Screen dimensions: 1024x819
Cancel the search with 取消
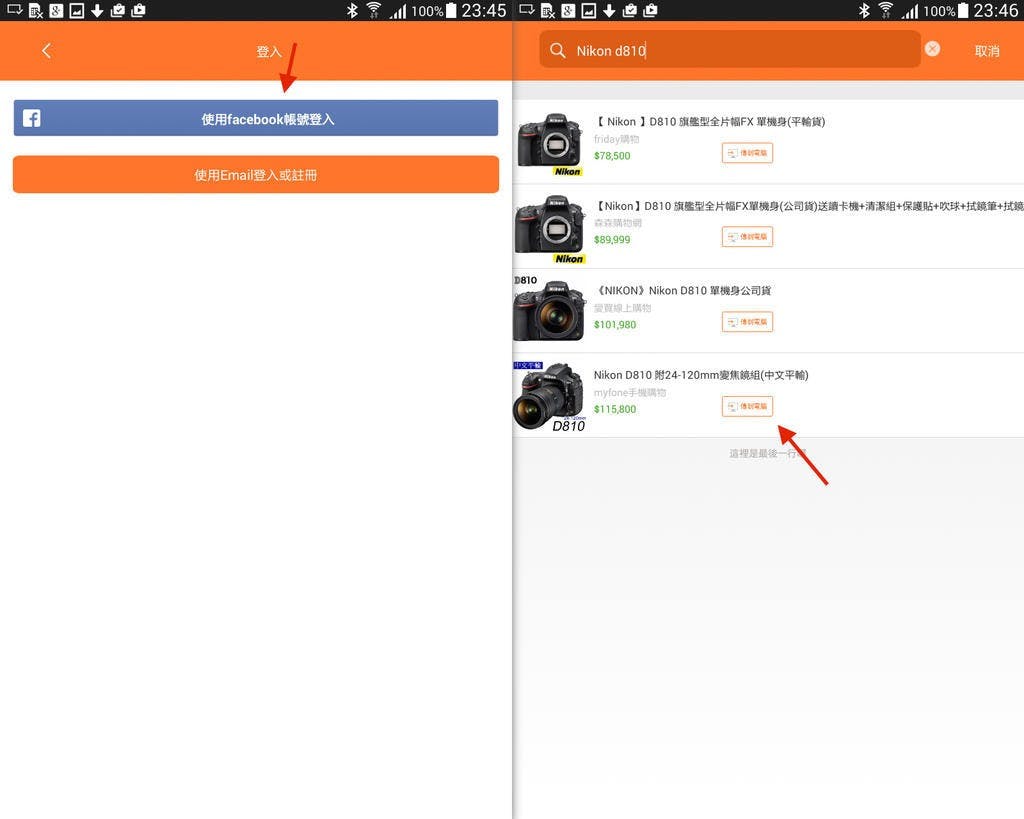coord(987,51)
